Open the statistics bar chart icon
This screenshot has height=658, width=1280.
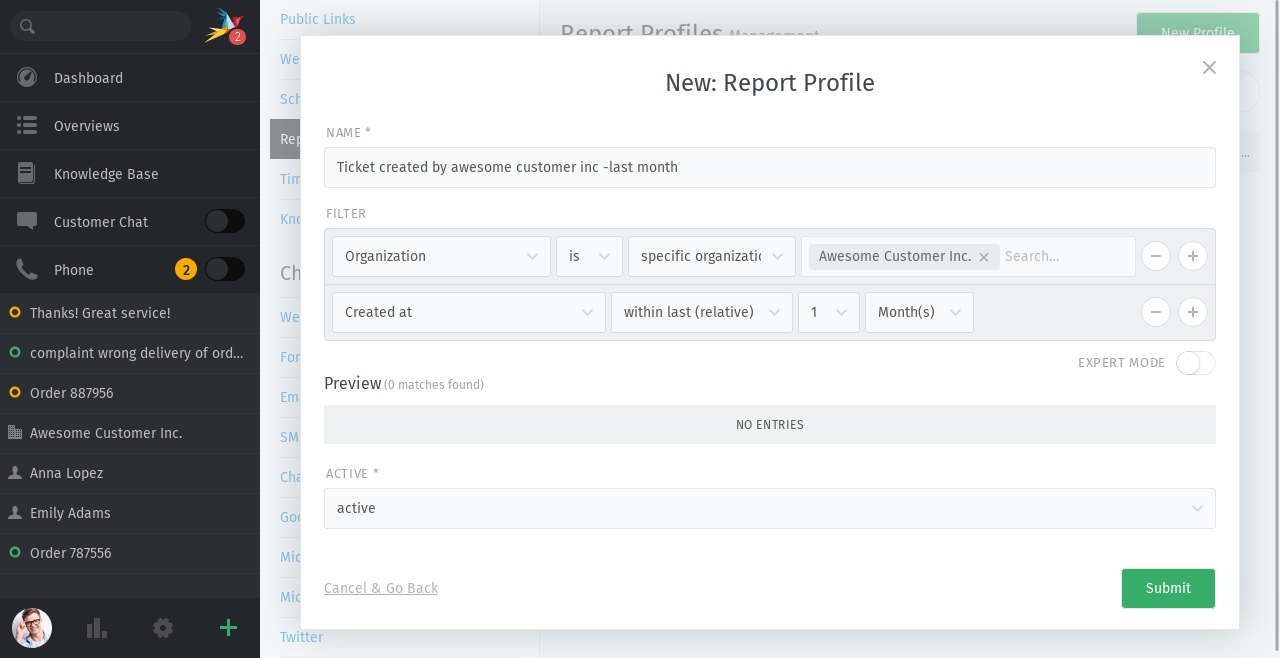(x=97, y=628)
